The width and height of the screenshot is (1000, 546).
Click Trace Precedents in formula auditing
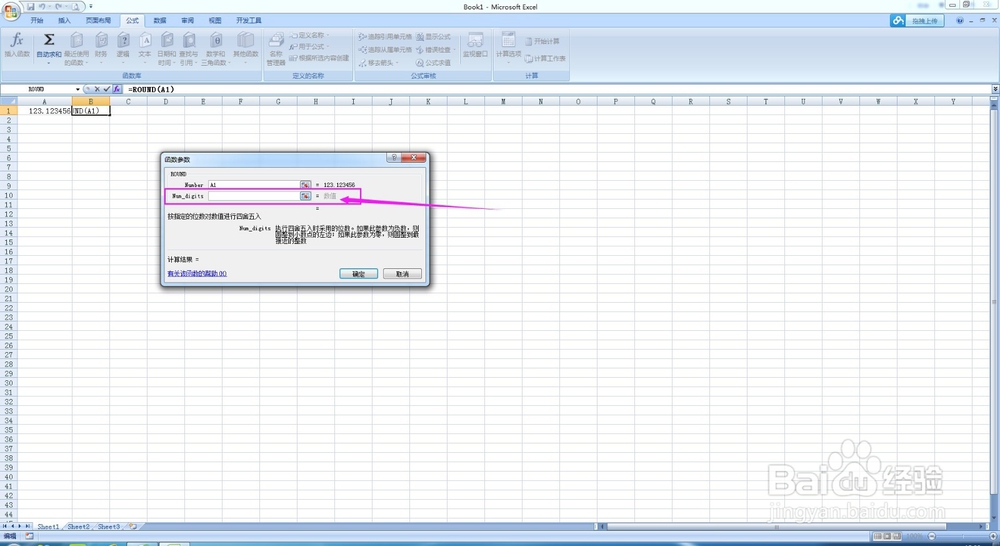385,37
